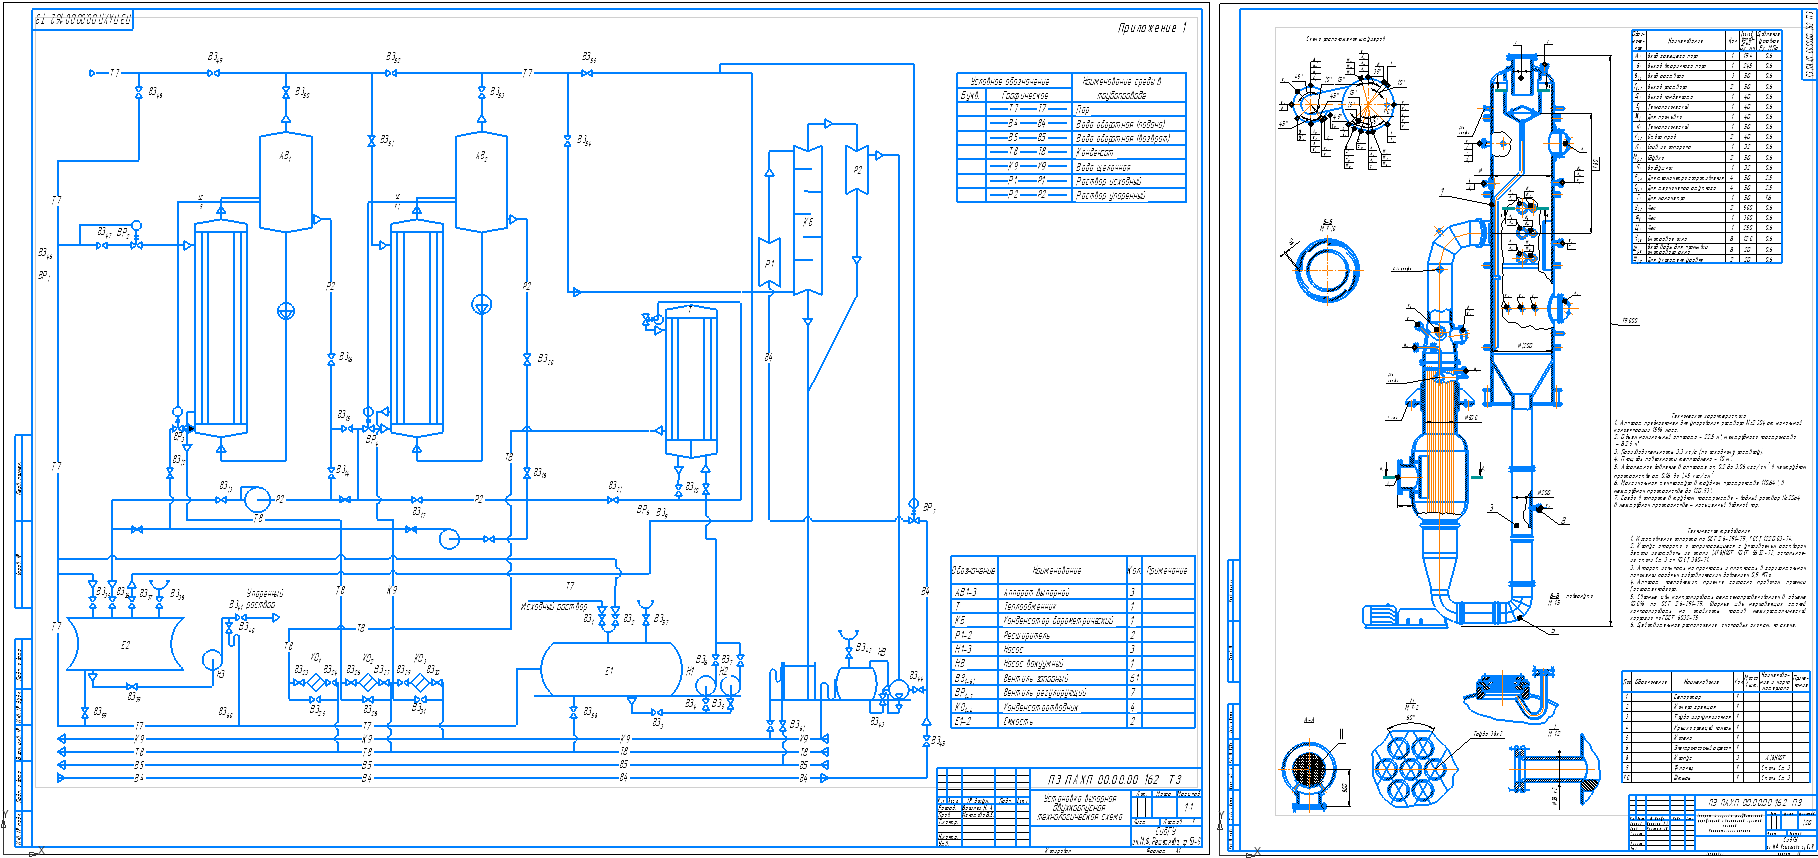Click title block of right assembly drawing
The width and height of the screenshot is (1818, 858).
click(1722, 823)
